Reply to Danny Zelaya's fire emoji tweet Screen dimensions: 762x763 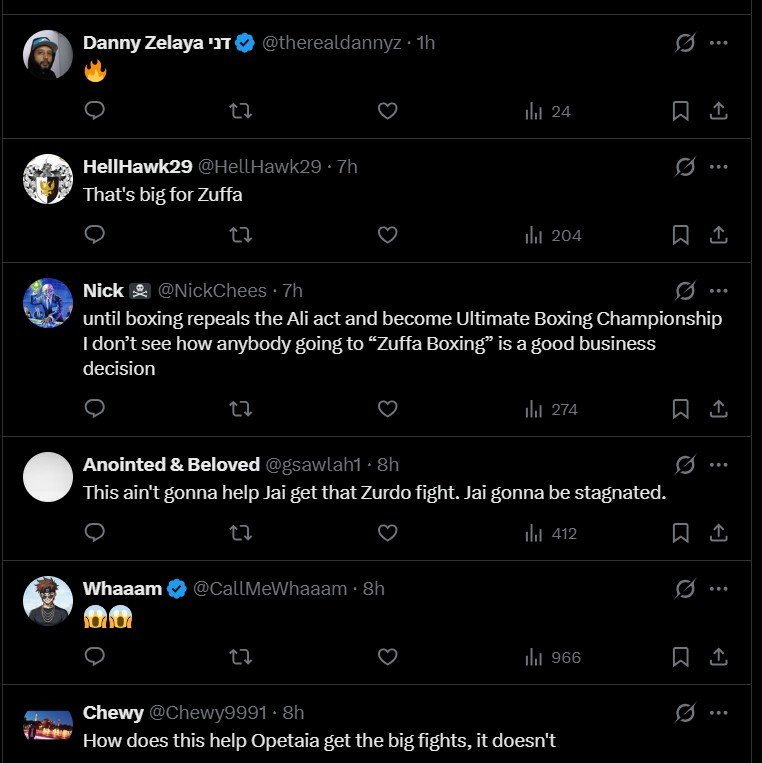pos(95,111)
